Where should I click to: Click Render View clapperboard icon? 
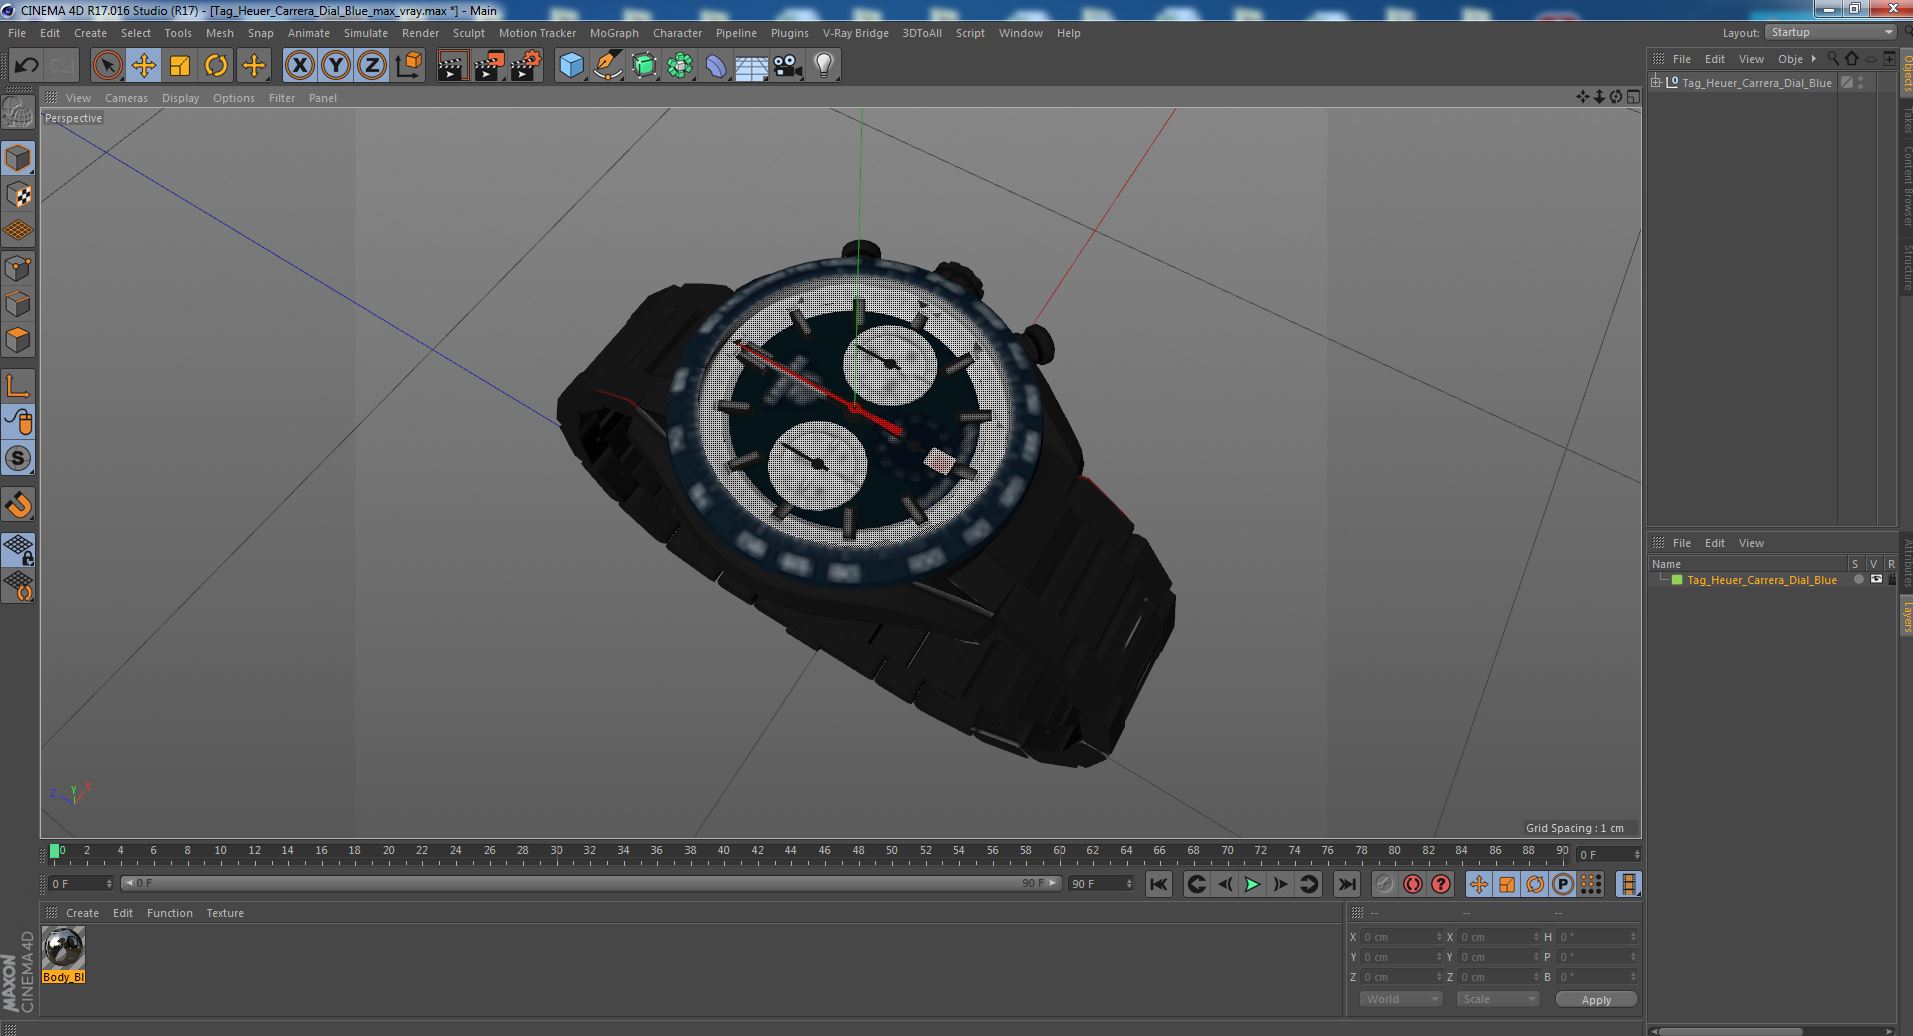point(452,66)
